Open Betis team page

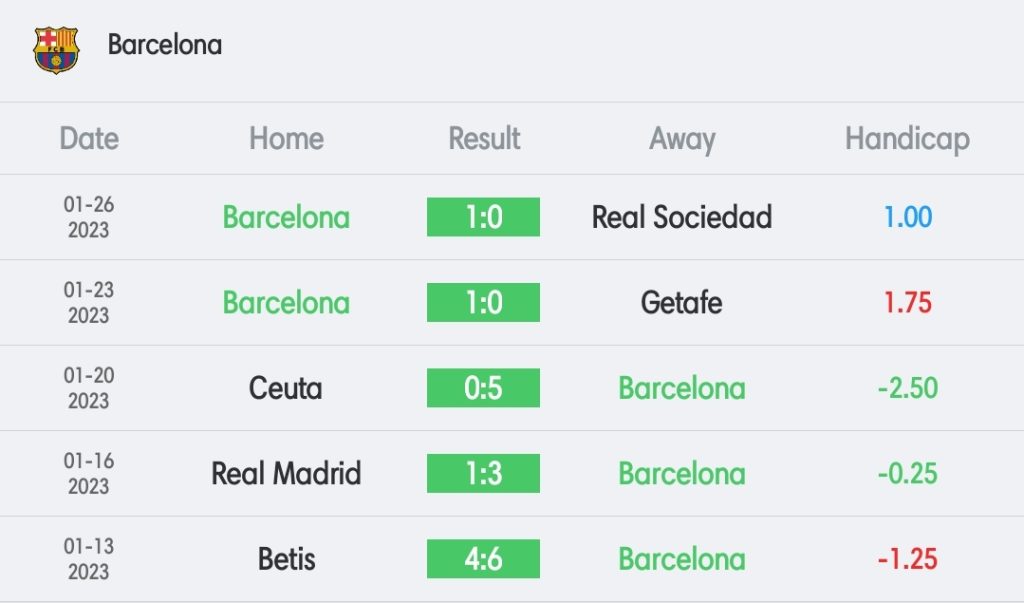coord(286,559)
